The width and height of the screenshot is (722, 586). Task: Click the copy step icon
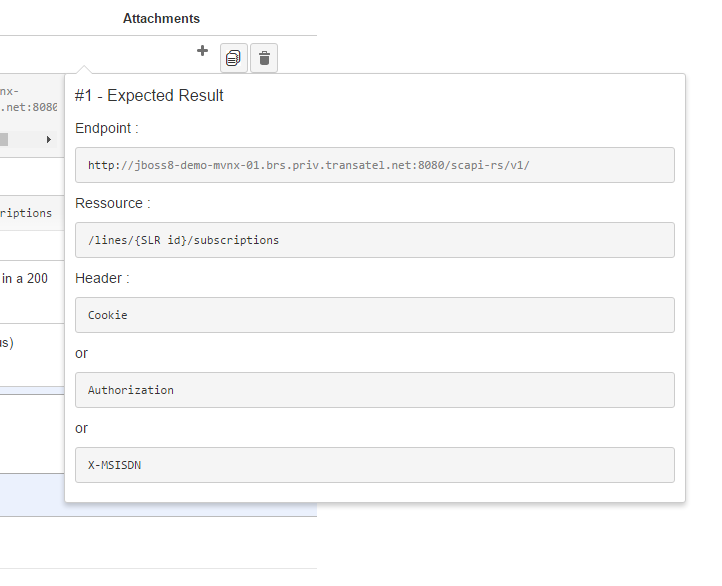click(233, 58)
